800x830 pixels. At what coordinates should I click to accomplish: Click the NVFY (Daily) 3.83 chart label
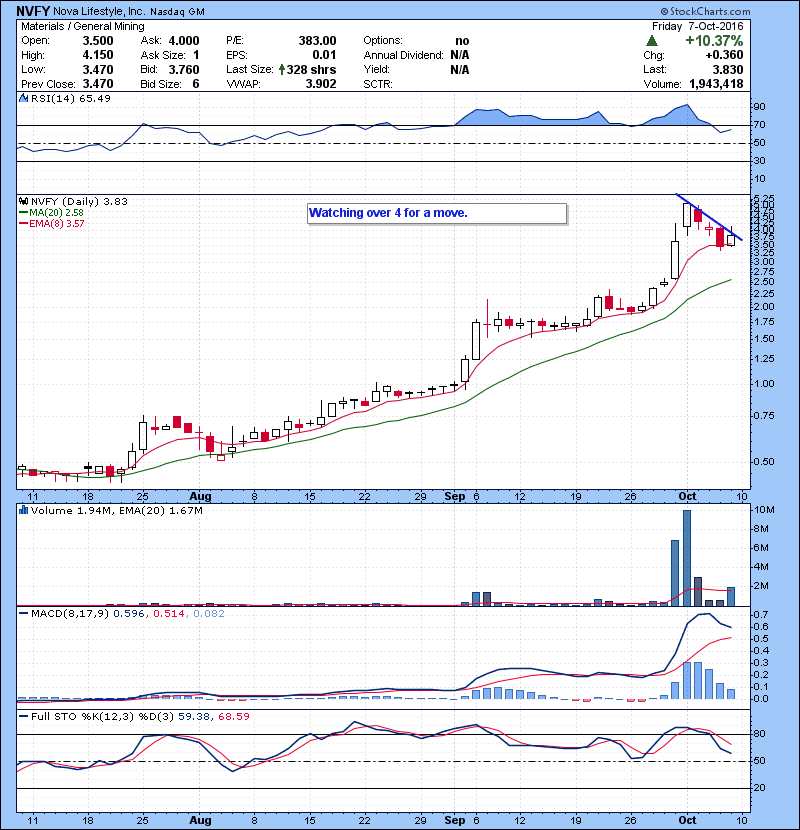(79, 201)
